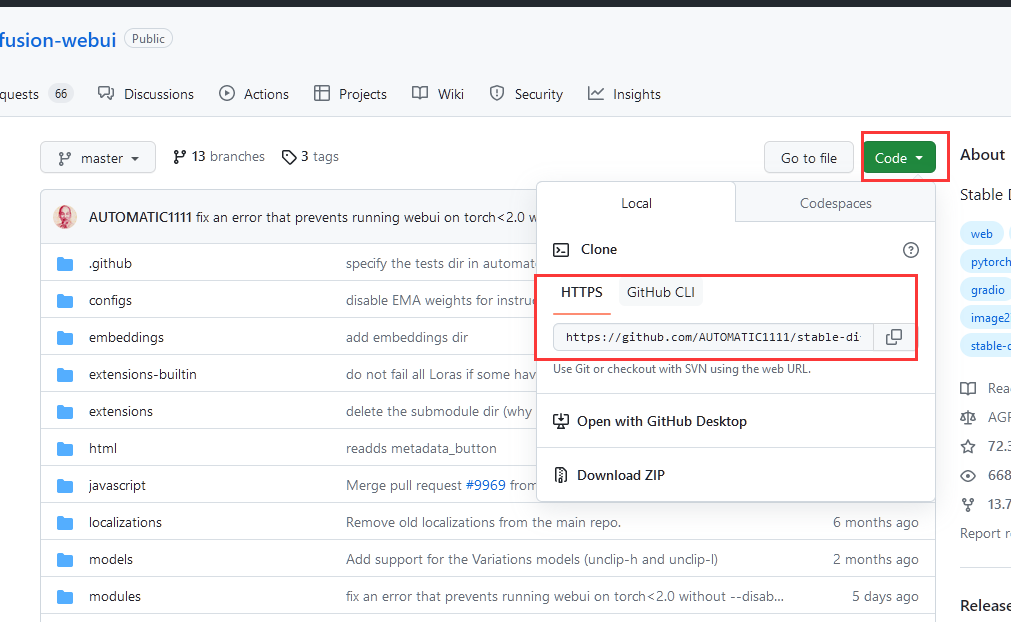This screenshot has width=1011, height=622.
Task: Click the ZIP file icon
Action: (x=561, y=475)
